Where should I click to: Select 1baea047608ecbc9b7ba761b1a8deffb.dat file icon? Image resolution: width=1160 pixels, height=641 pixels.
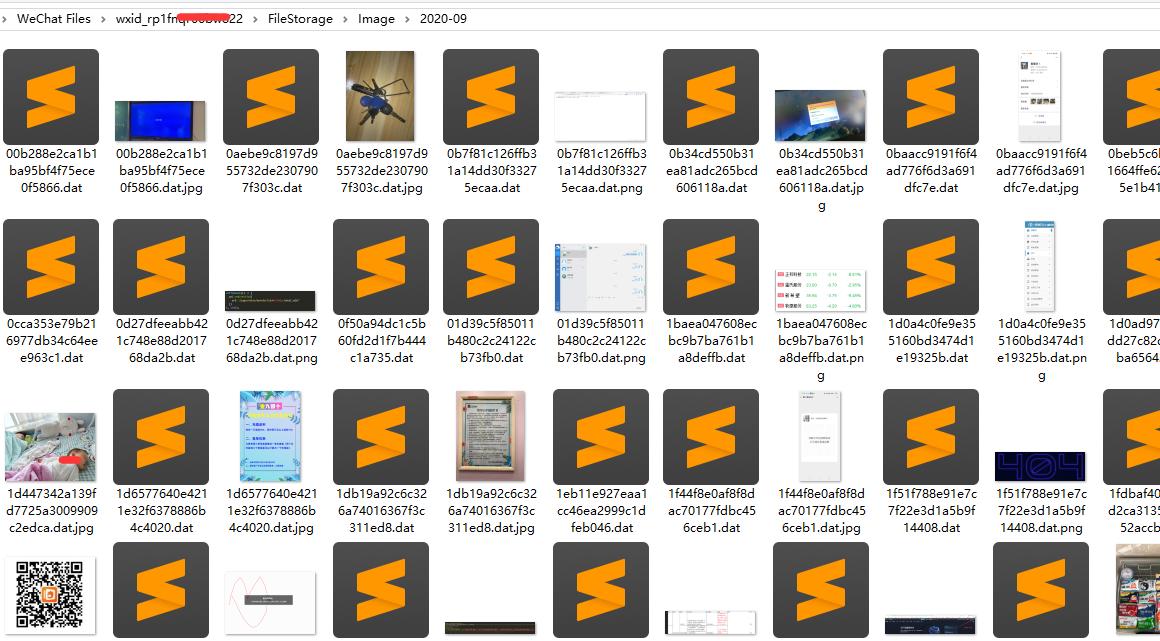click(x=711, y=267)
